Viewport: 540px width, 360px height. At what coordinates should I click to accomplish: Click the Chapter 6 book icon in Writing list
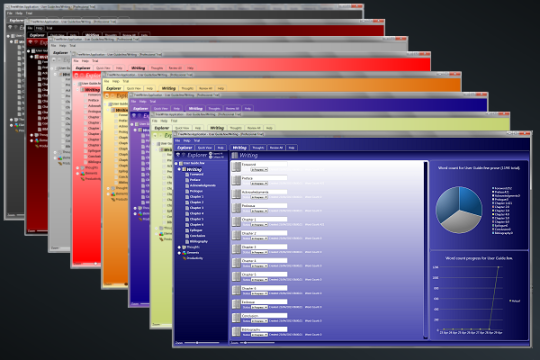pyautogui.click(x=236, y=291)
